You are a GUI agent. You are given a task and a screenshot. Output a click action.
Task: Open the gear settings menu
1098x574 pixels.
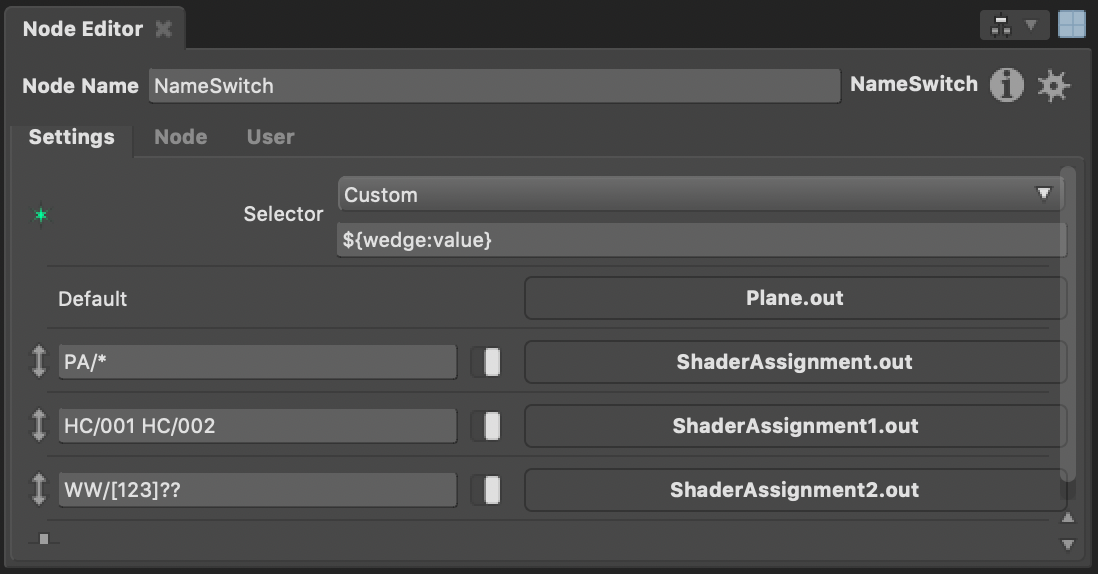pyautogui.click(x=1053, y=86)
